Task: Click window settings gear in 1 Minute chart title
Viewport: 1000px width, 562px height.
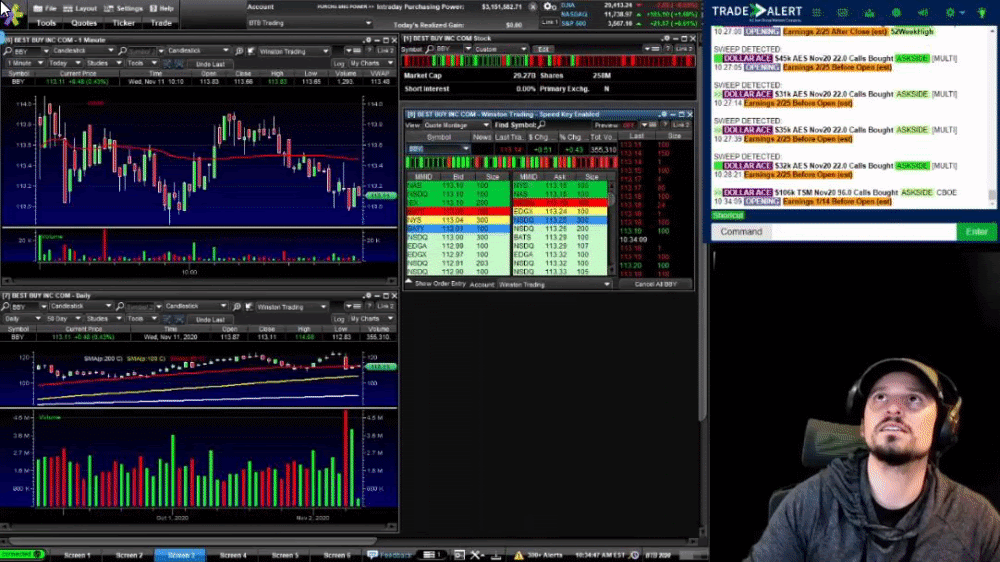Action: [x=368, y=40]
